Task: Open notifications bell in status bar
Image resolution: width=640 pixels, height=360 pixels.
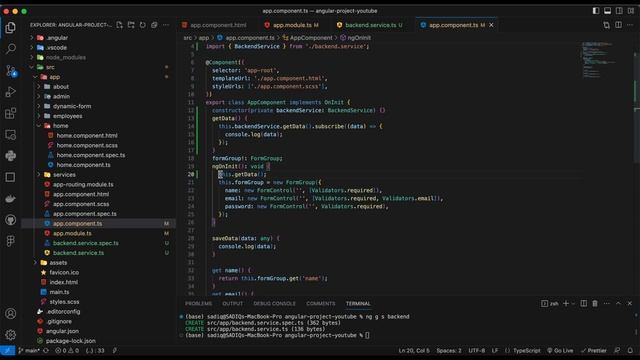Action: click(x=630, y=350)
